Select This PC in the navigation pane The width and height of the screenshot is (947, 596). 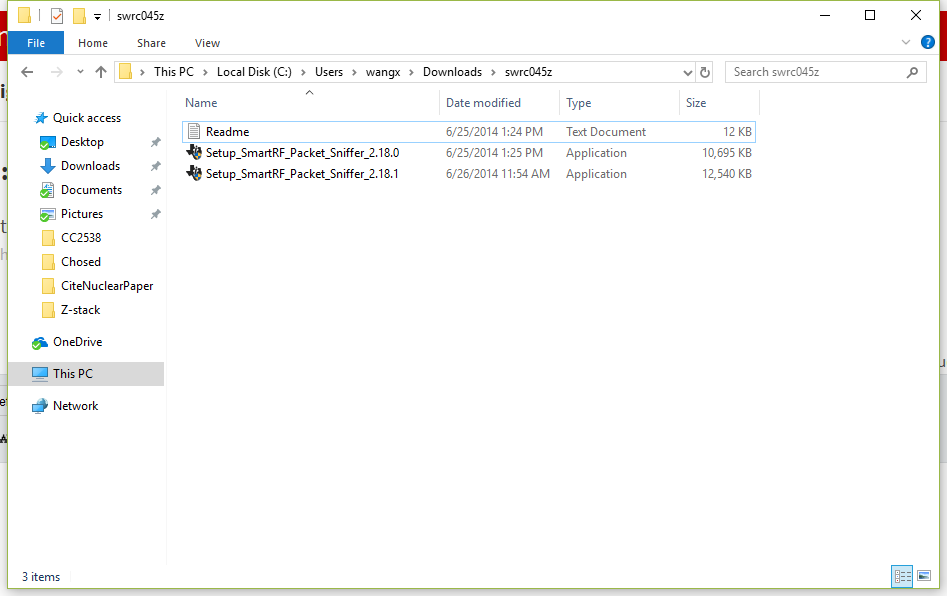pyautogui.click(x=86, y=374)
